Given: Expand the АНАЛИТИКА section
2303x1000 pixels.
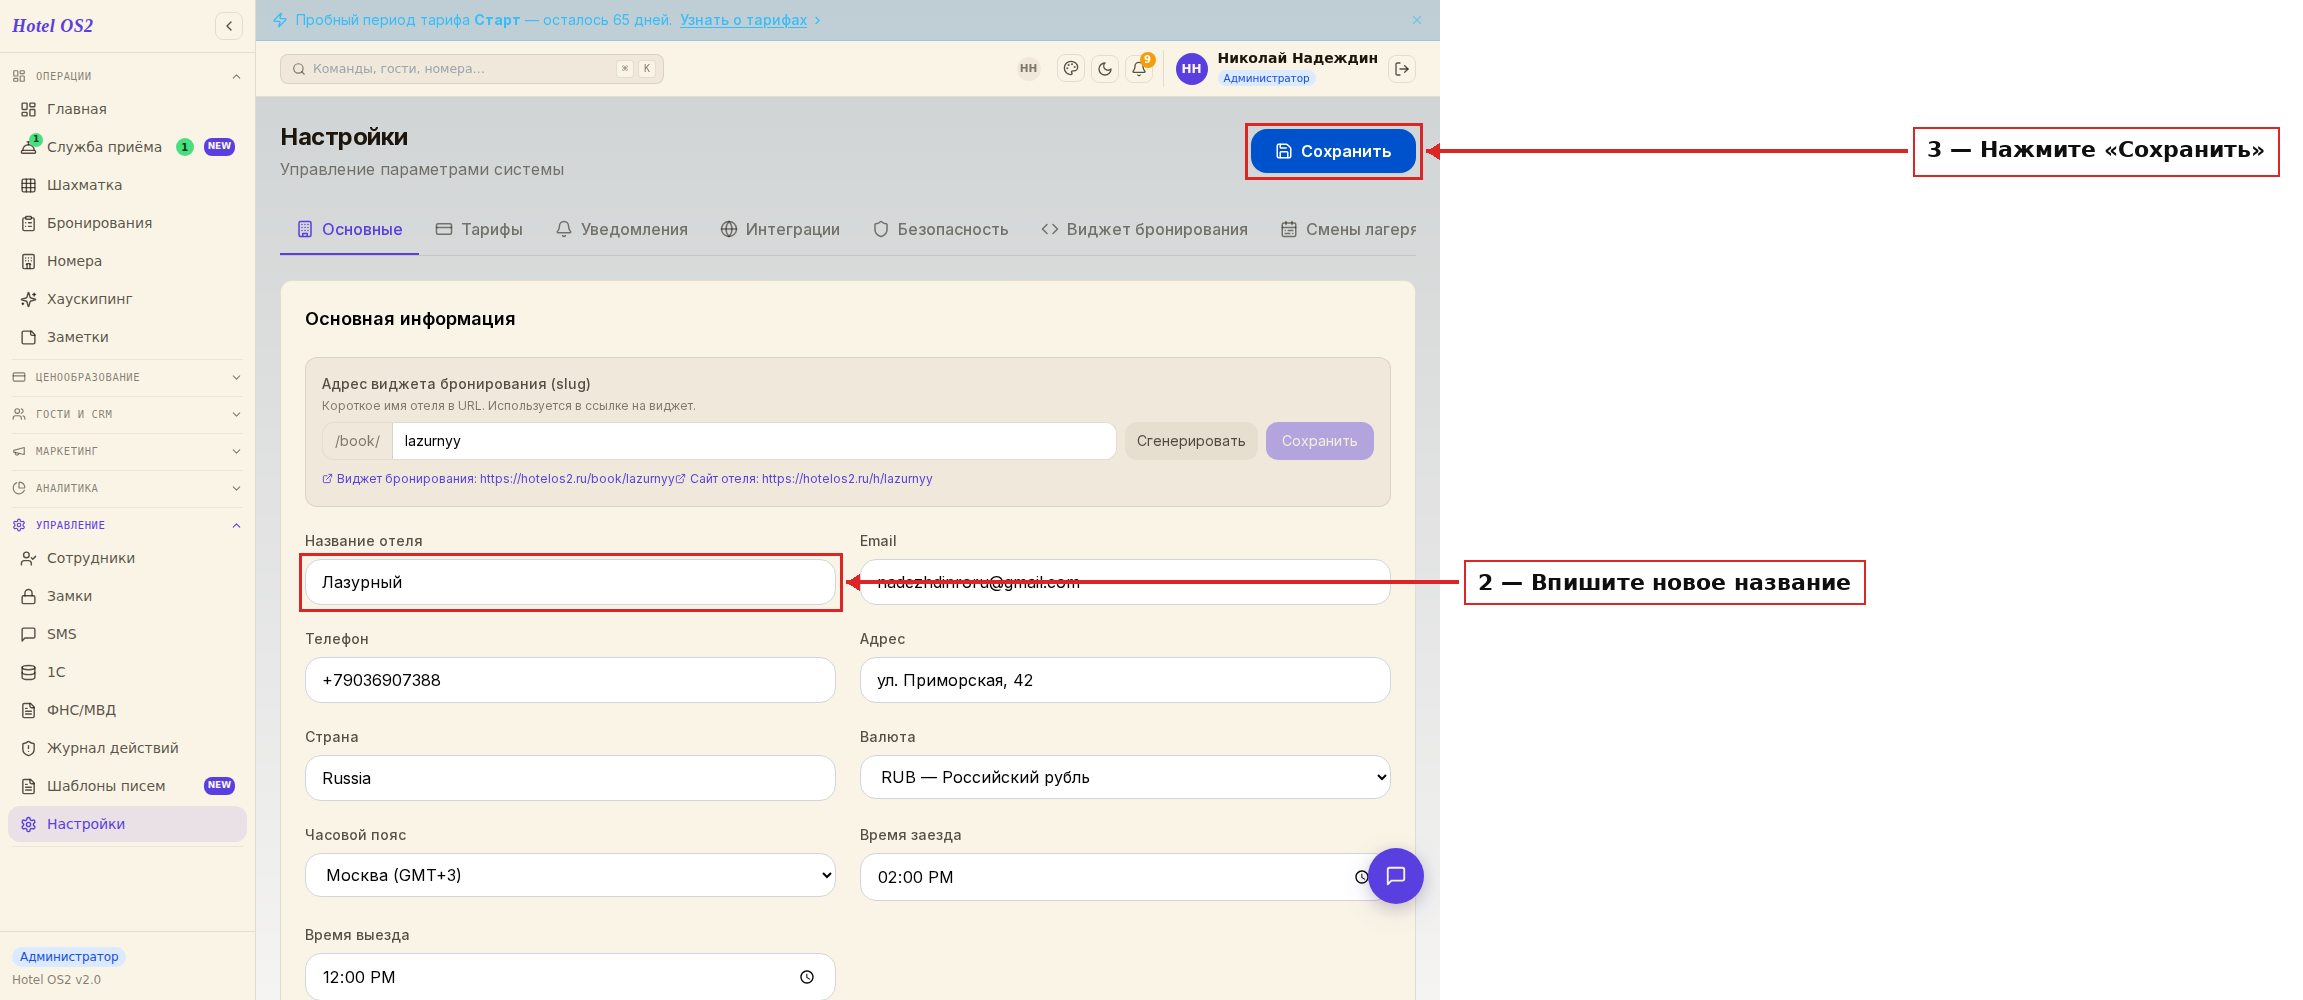Looking at the screenshot, I should 127,488.
